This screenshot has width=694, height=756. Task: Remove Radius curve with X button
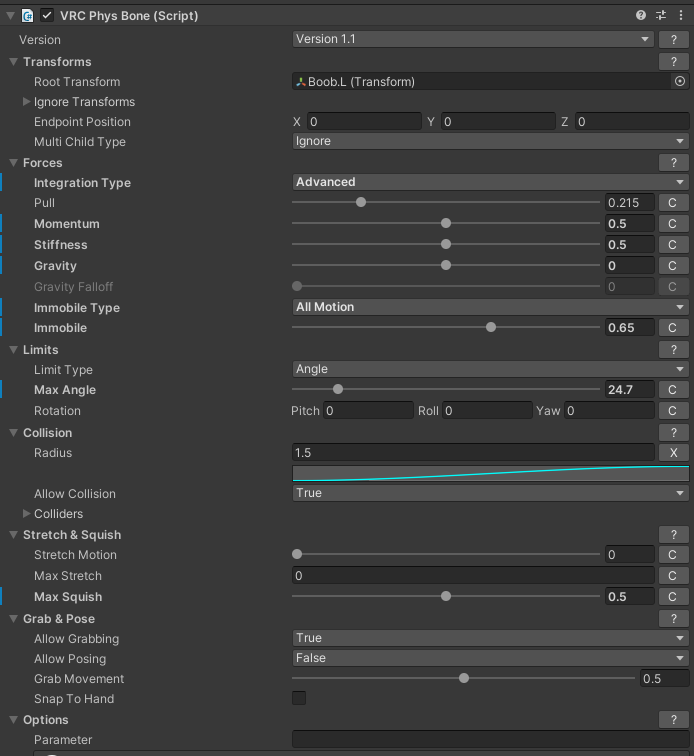coord(673,453)
